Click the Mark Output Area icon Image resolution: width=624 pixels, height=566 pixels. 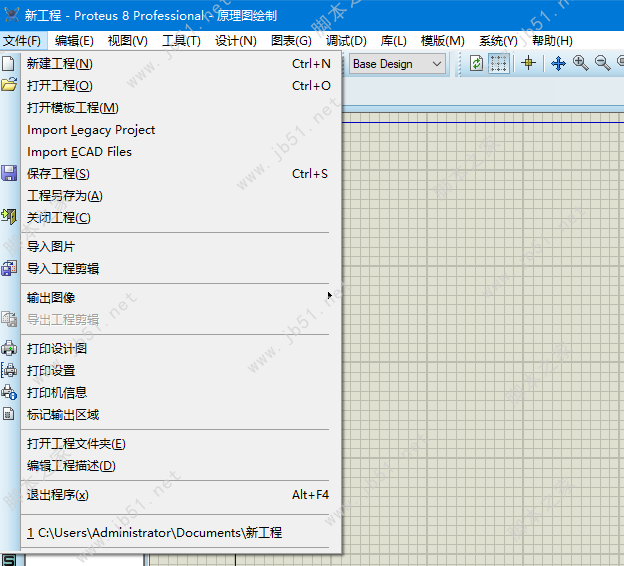click(9, 414)
